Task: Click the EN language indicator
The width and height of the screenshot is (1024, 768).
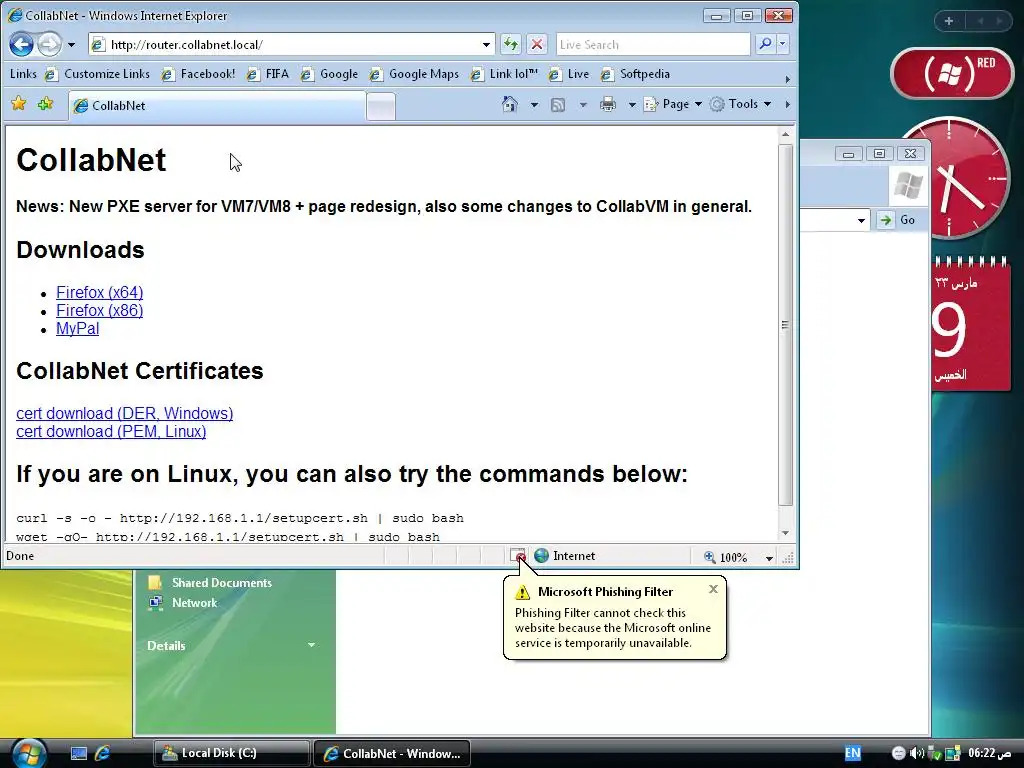Action: 852,753
